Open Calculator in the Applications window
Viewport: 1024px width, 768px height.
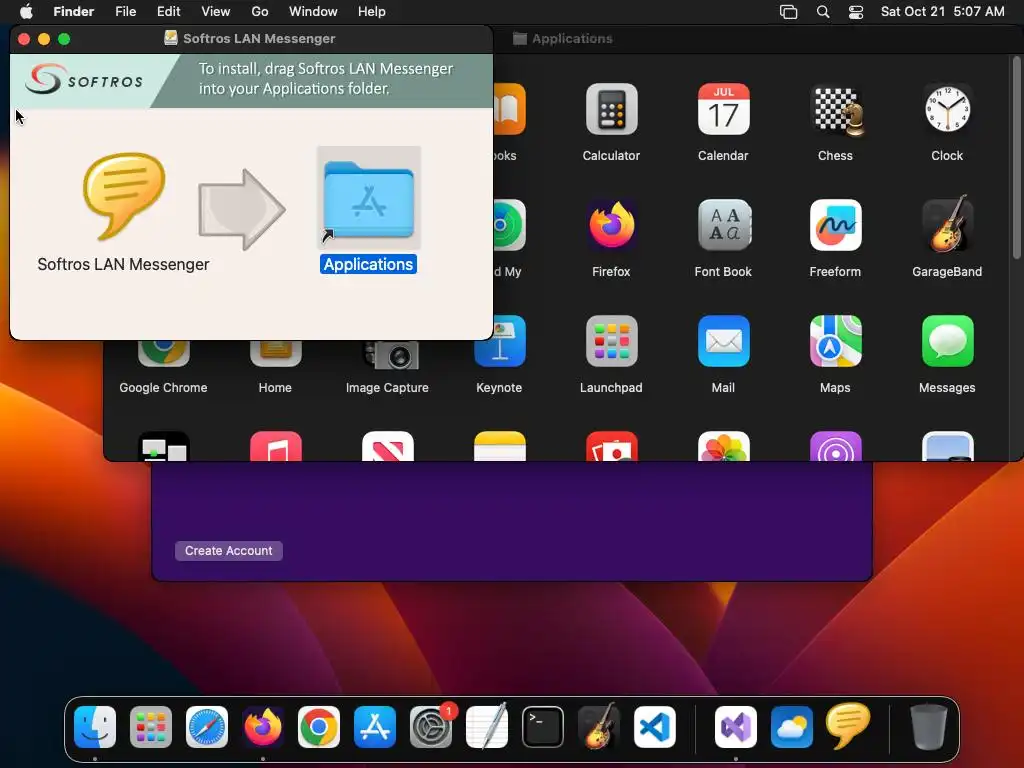611,109
